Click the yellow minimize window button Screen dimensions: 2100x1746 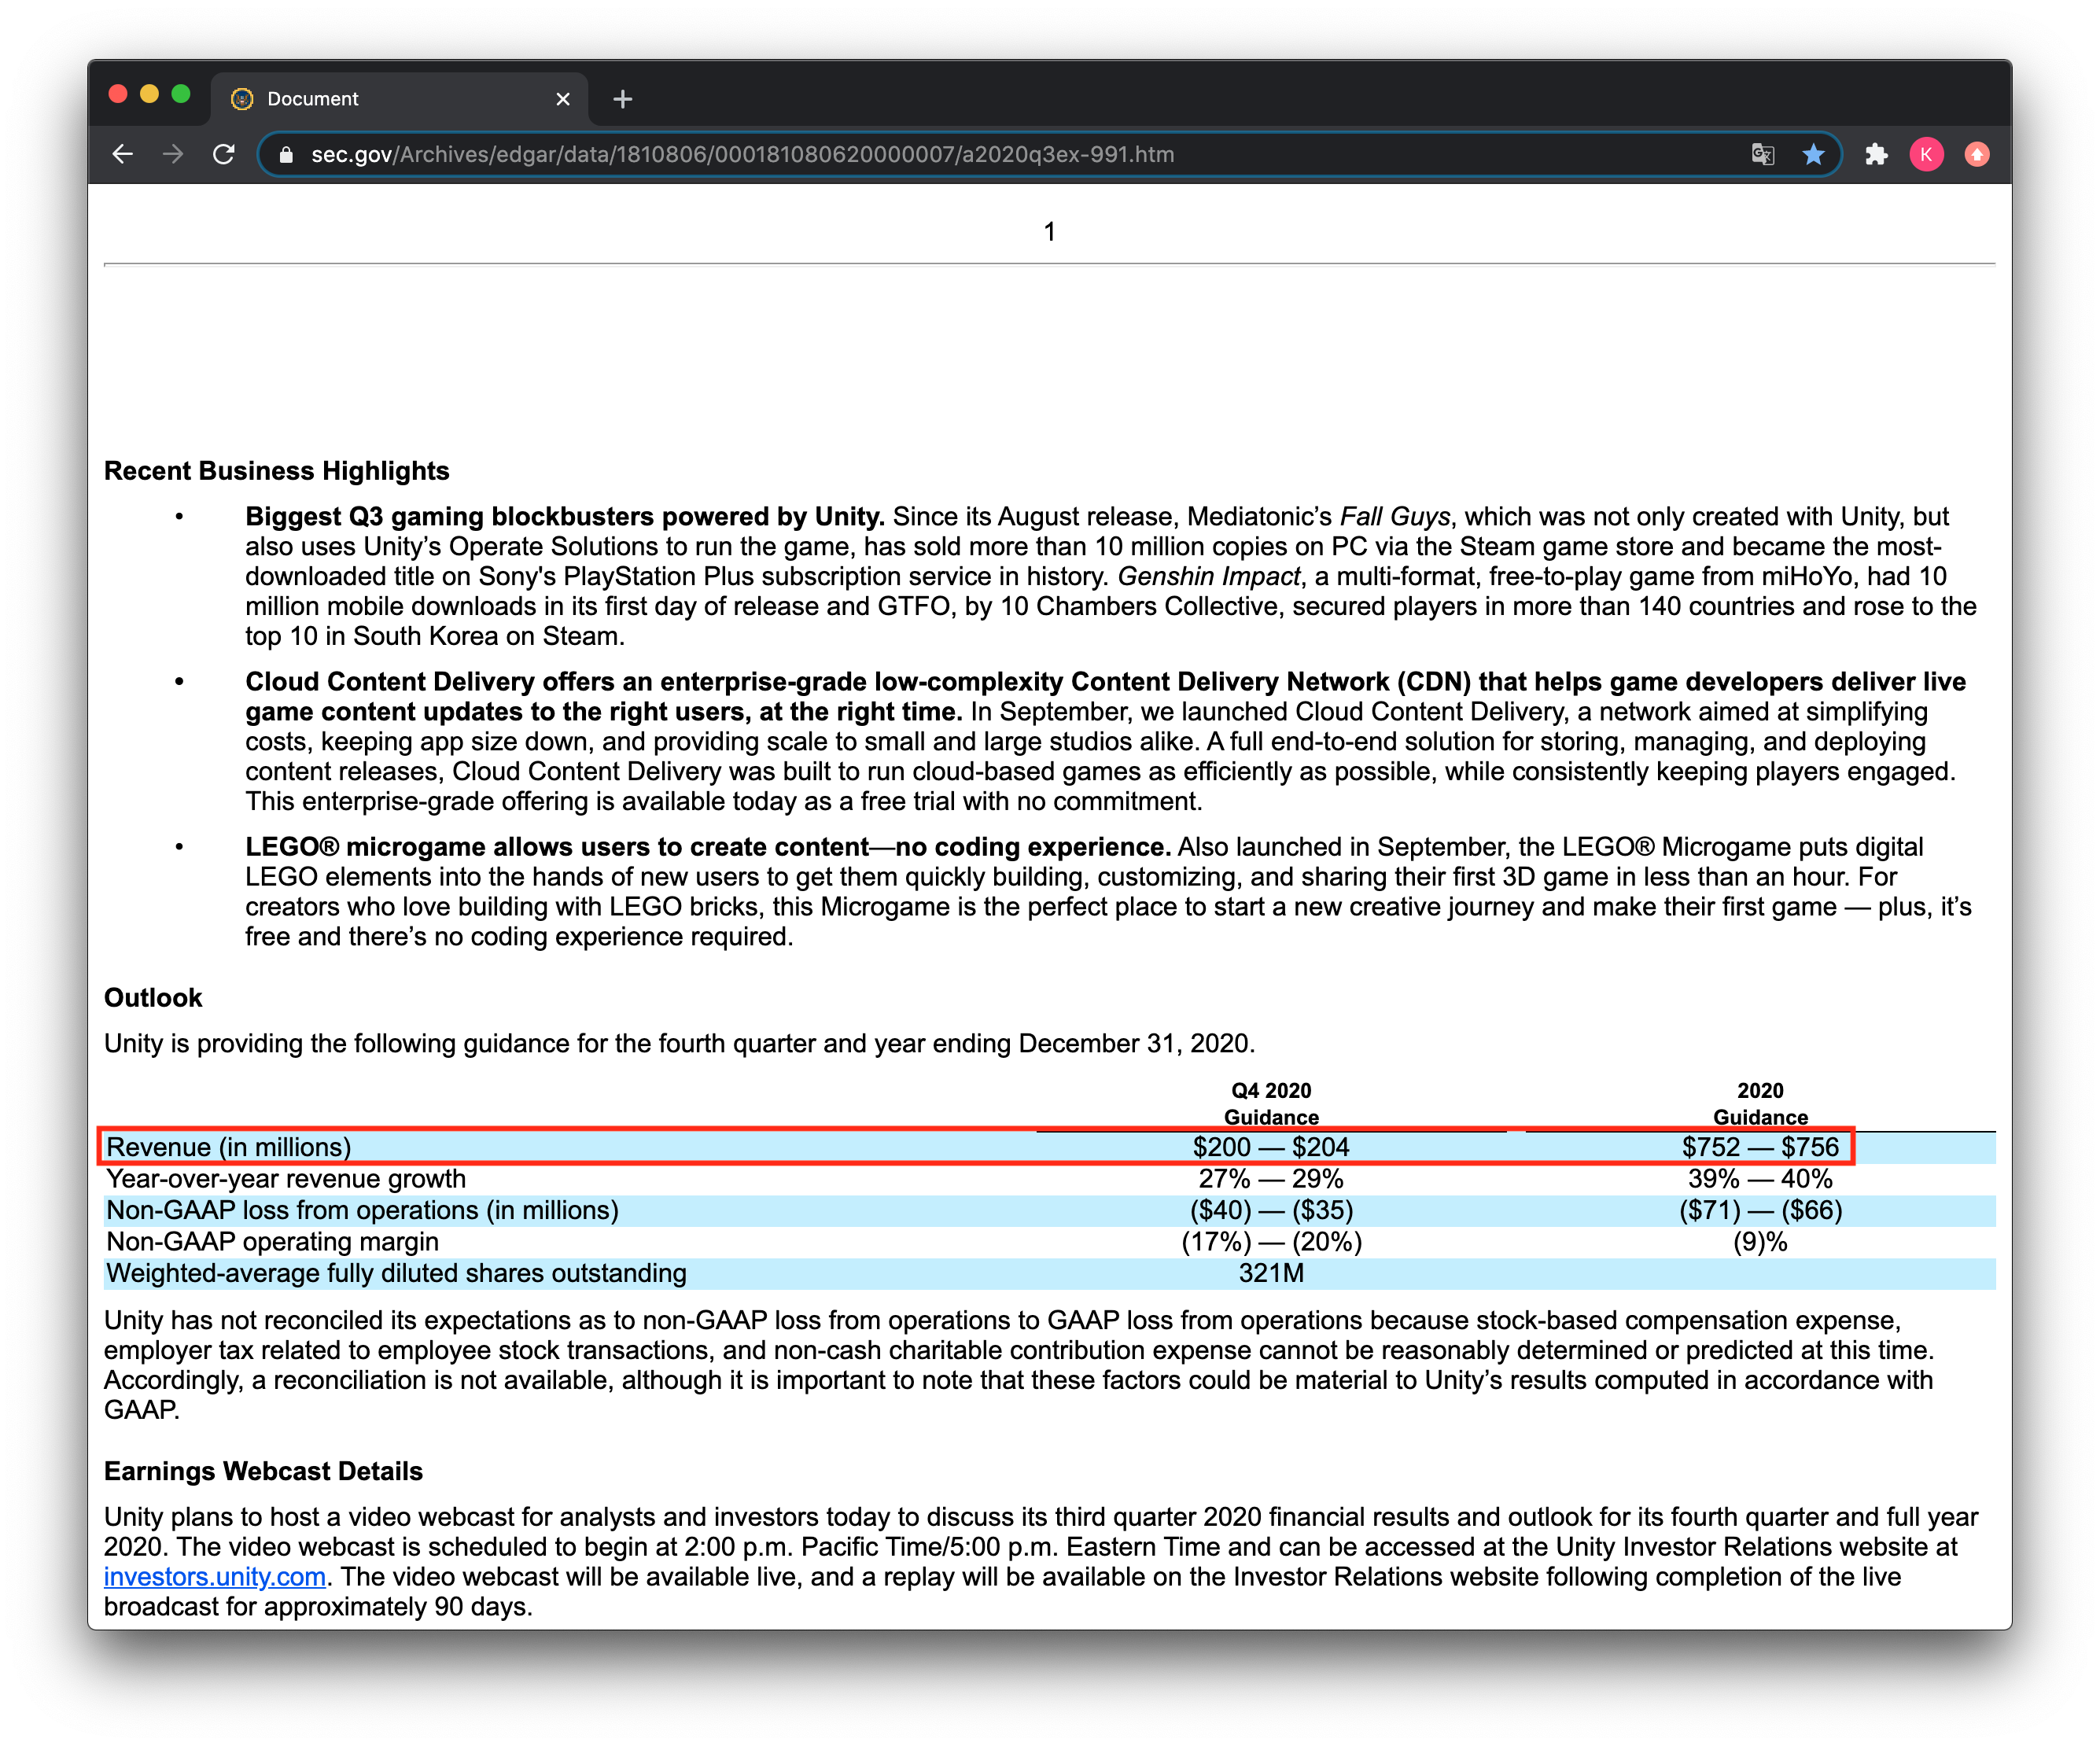coord(150,94)
